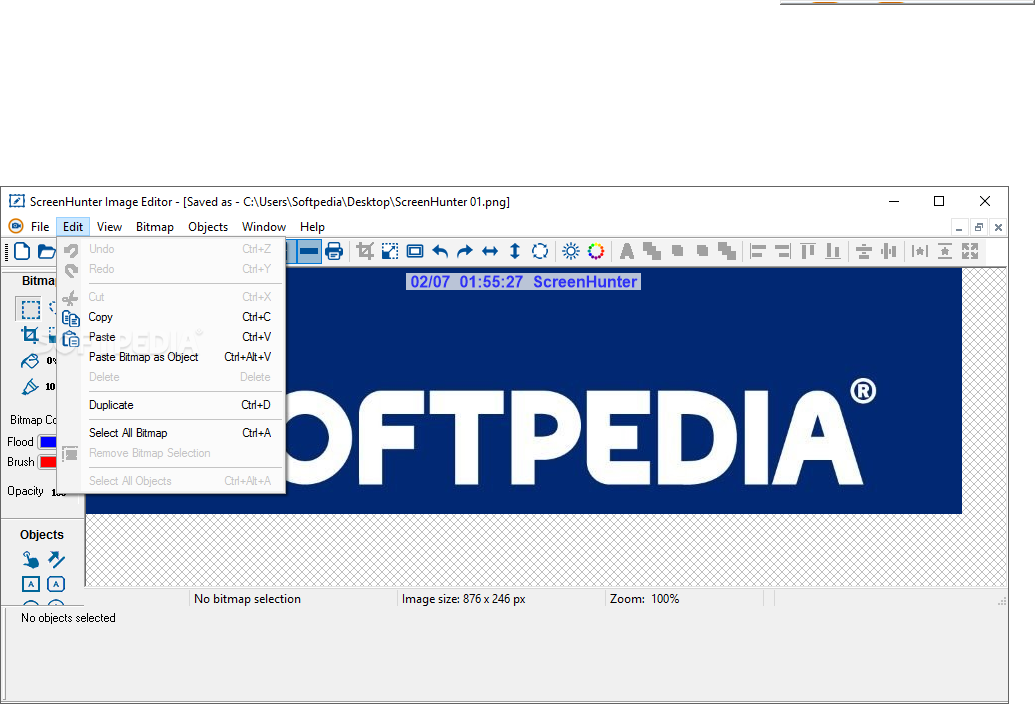
Task: Click the Open folder toolbar icon
Action: point(46,251)
